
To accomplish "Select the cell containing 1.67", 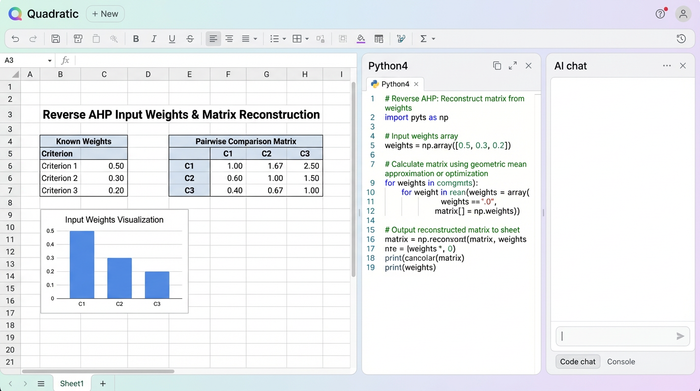I will pyautogui.click(x=267, y=166).
